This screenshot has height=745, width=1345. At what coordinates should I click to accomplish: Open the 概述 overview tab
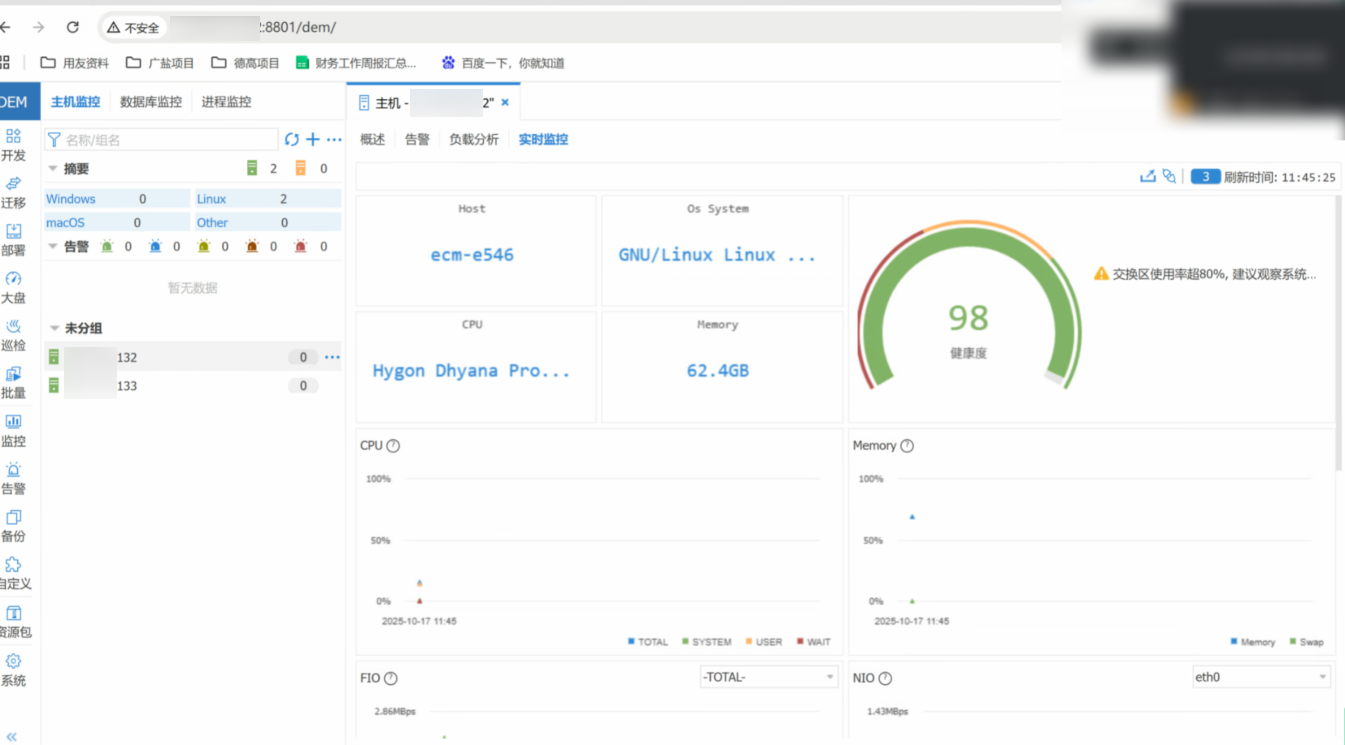pyautogui.click(x=373, y=140)
